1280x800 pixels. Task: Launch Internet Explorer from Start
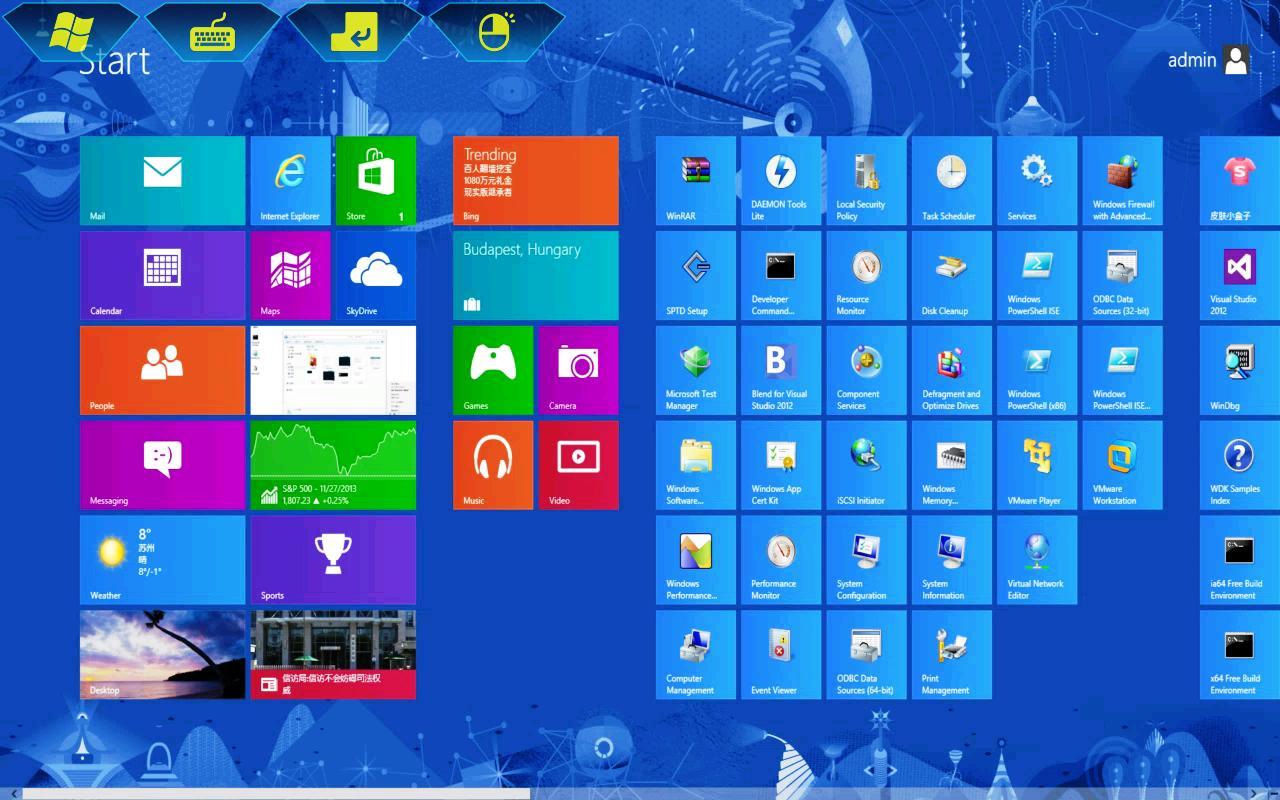[x=290, y=180]
